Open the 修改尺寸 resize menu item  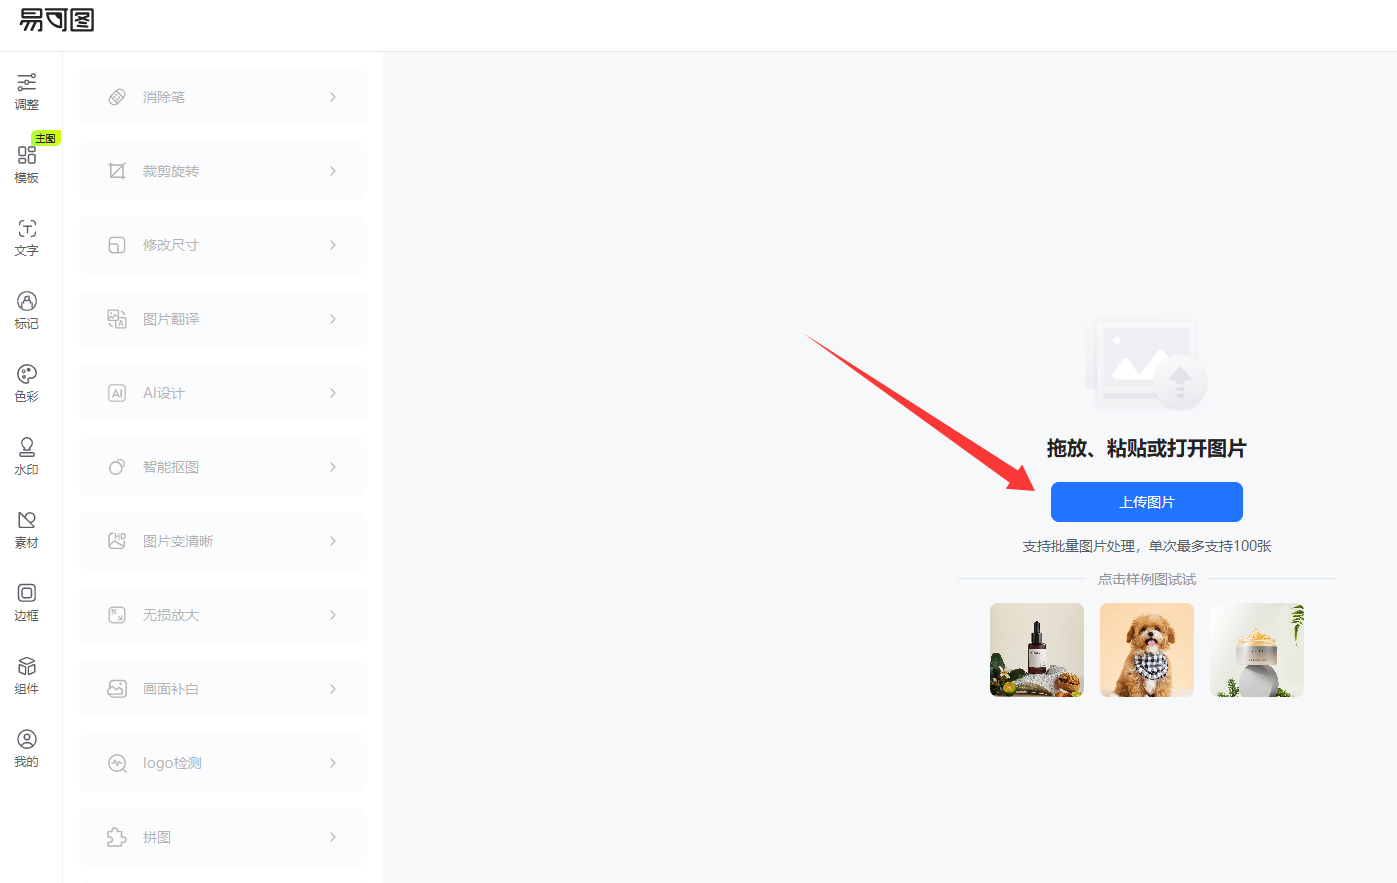(x=223, y=245)
